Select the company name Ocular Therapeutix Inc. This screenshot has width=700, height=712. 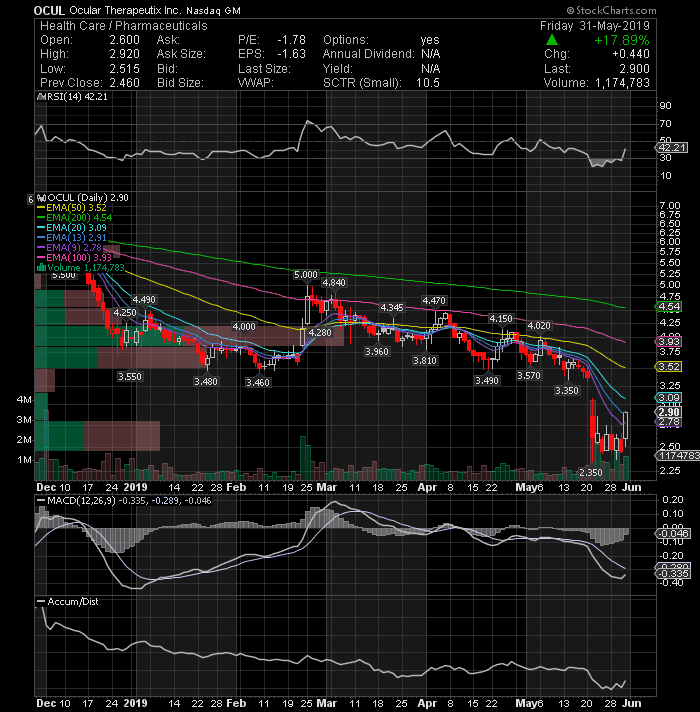point(126,10)
